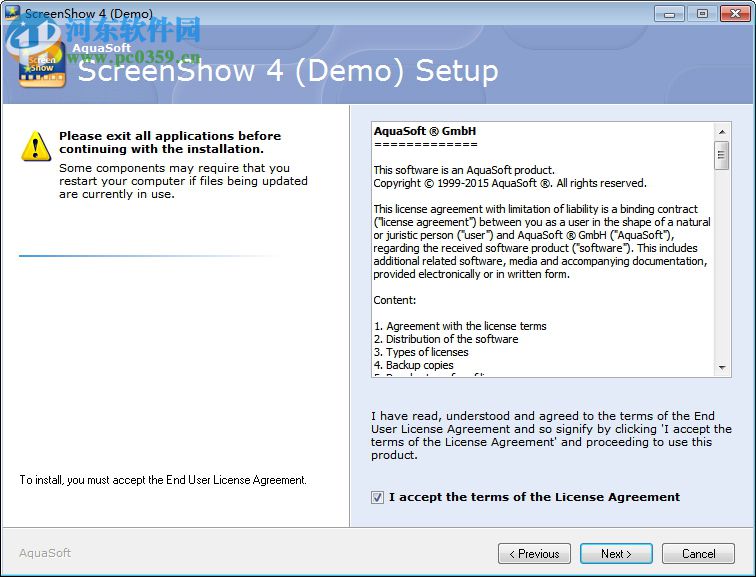Screen dimensions: 756x577
Task: Click the license scrollbar down arrow
Action: (722, 367)
